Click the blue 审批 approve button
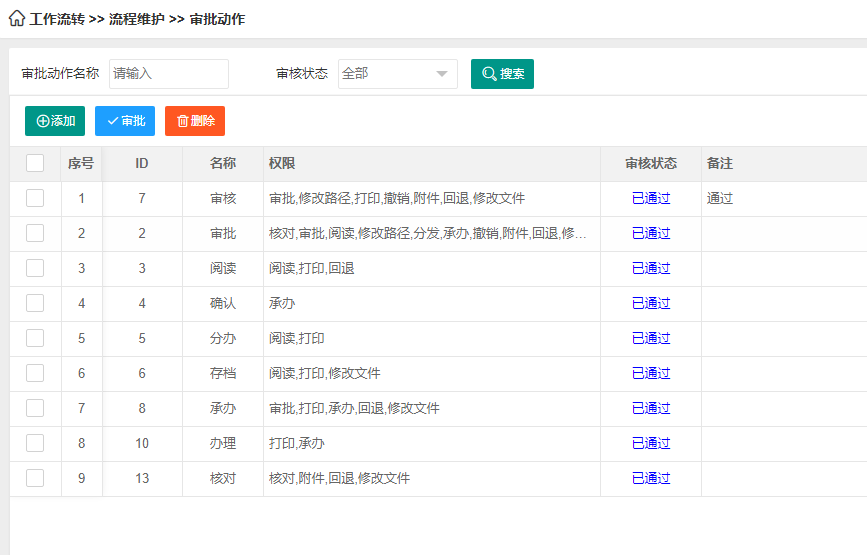867x555 pixels. click(x=125, y=121)
